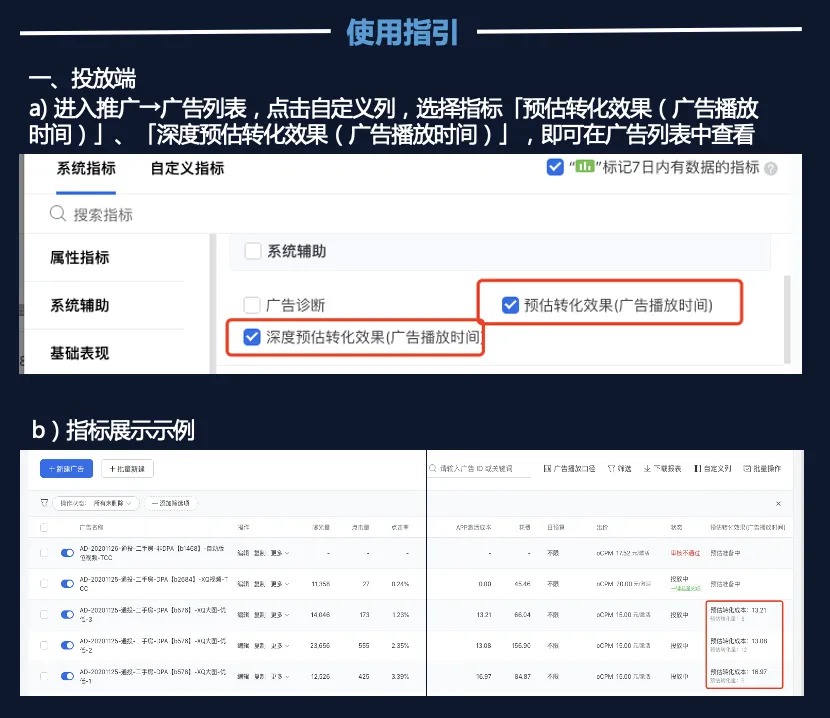
Task: Click the ad ID or keyword search input
Action: [x=480, y=469]
